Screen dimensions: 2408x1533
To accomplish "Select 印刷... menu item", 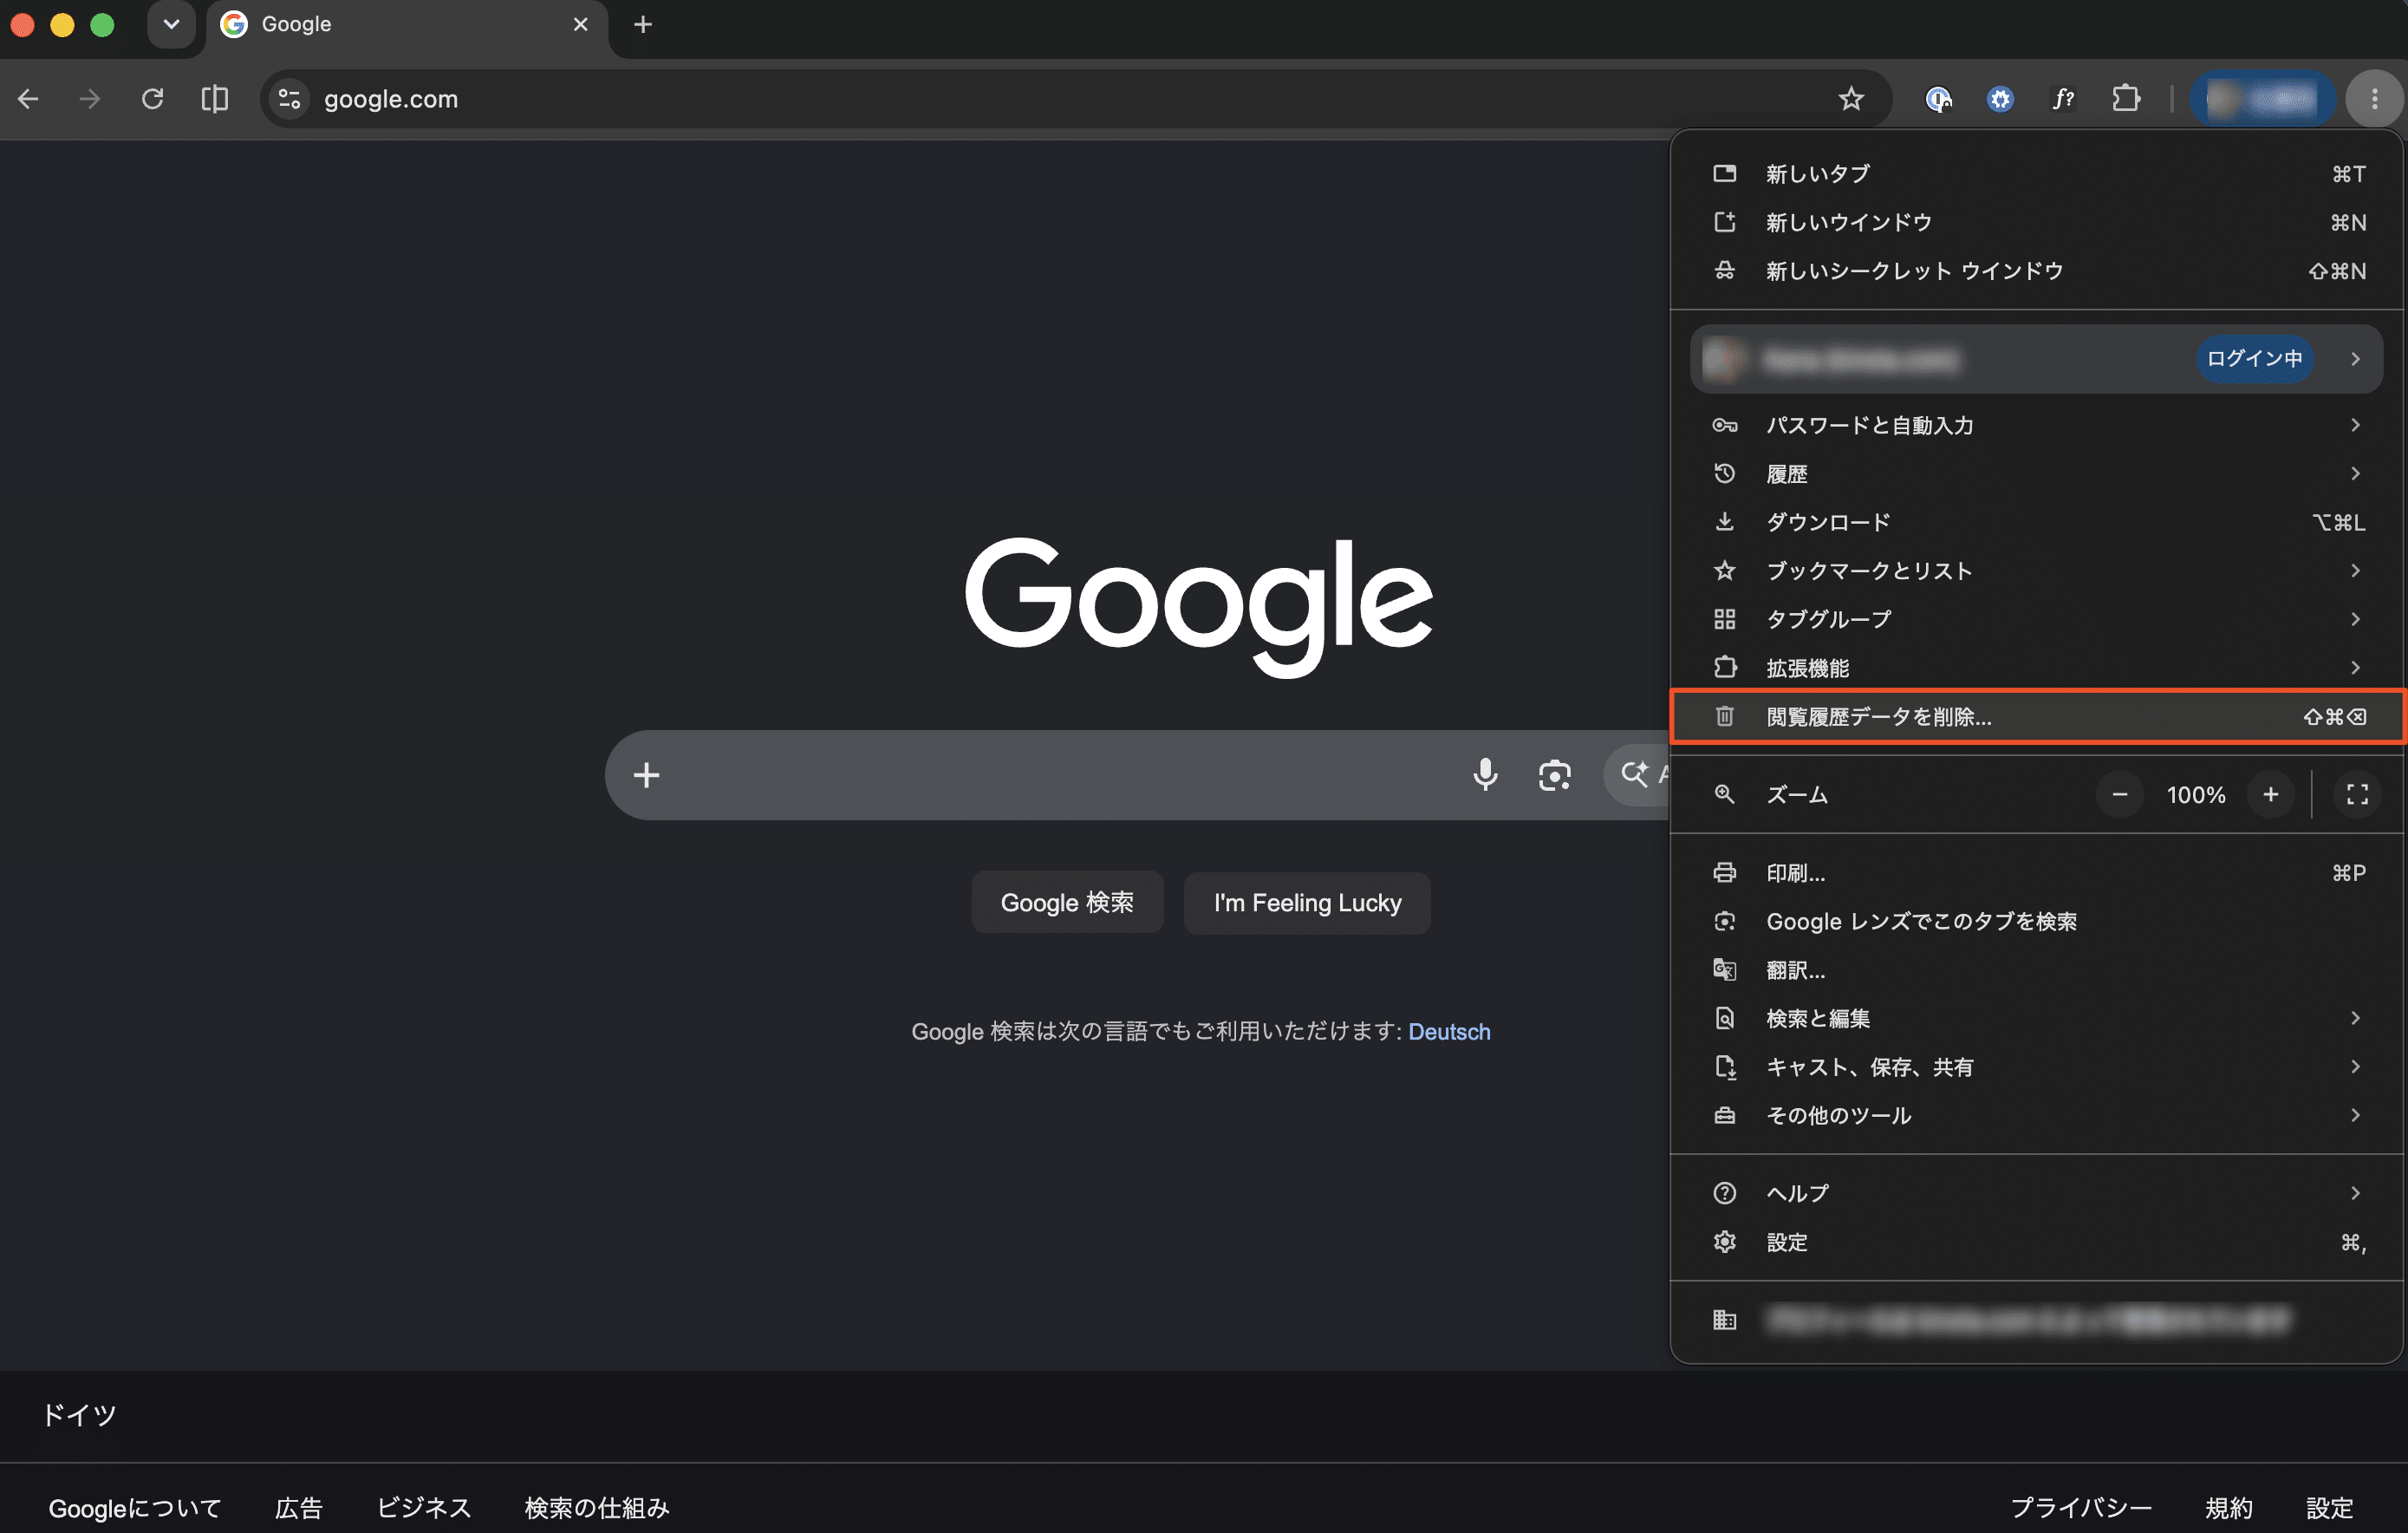I will [2036, 873].
